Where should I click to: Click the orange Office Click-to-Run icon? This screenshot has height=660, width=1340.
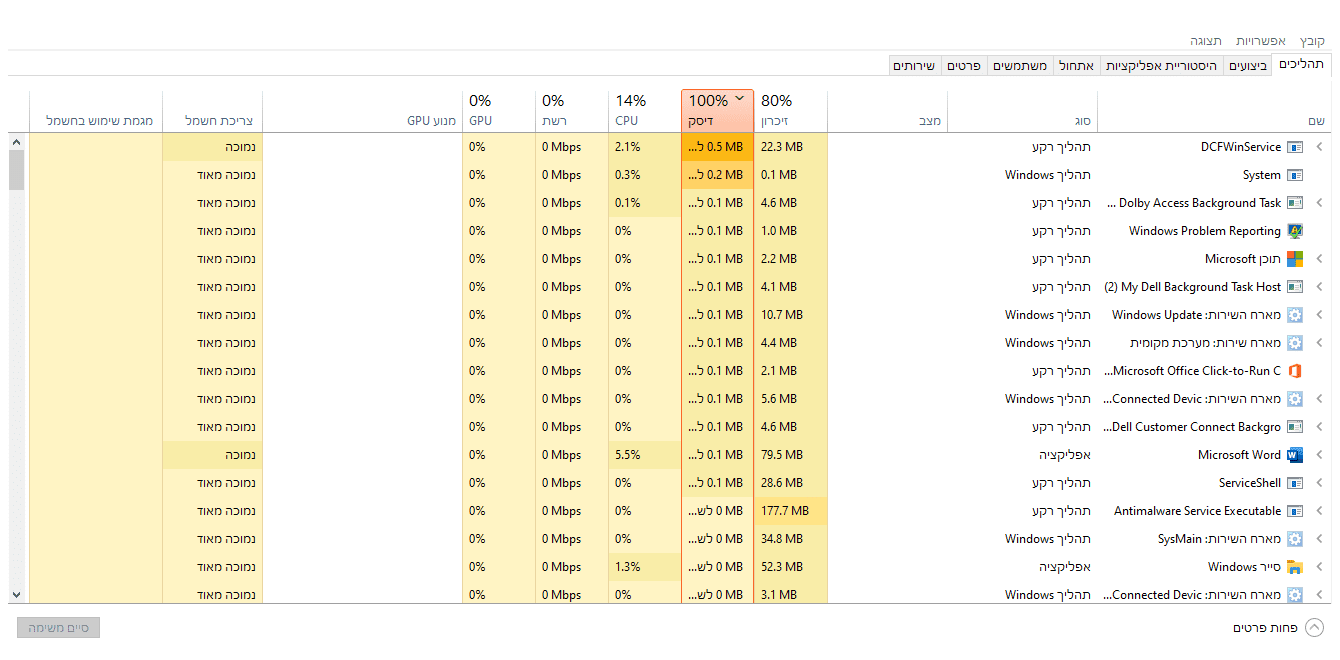click(x=1295, y=371)
